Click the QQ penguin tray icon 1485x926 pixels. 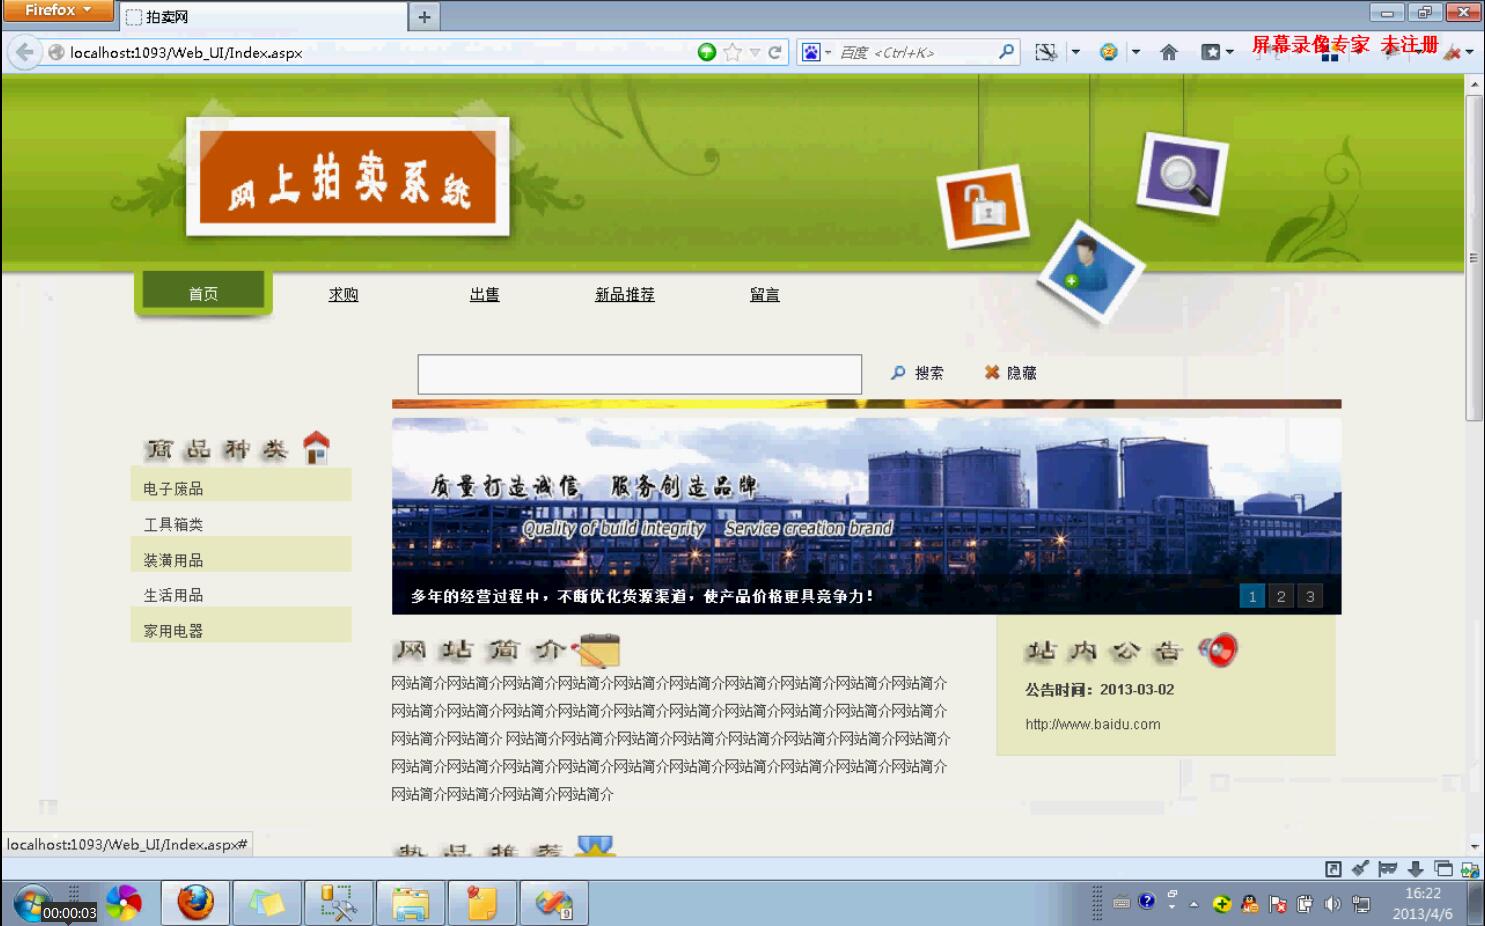coord(1250,904)
